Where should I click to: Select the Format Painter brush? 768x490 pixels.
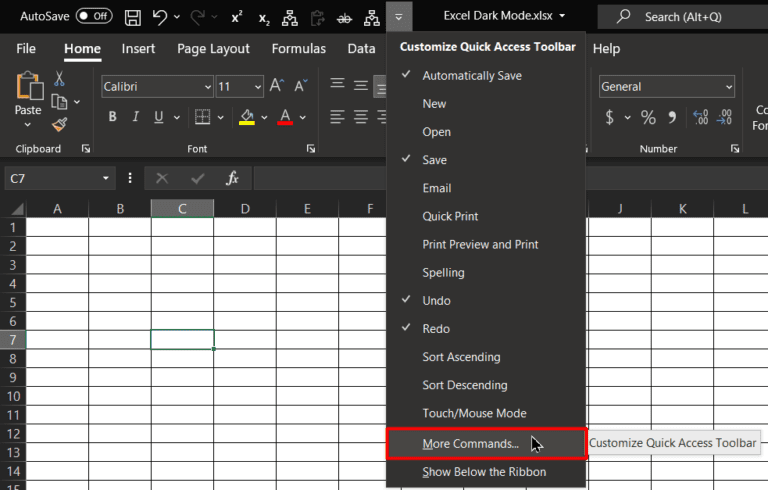(x=59, y=124)
